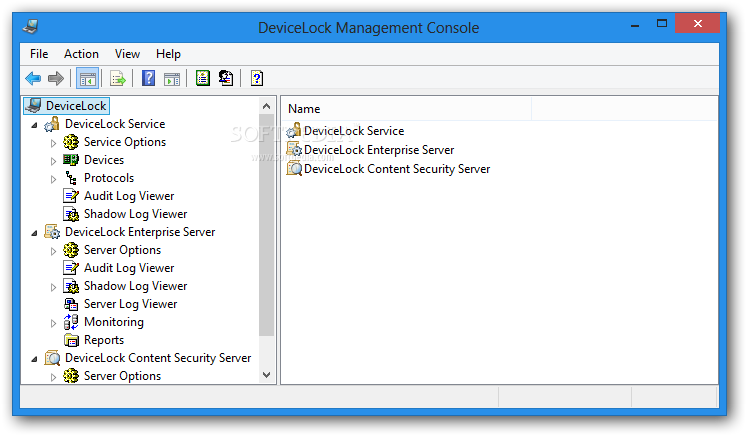Sort by the Name column header
This screenshot has width=747, height=436.
click(406, 109)
